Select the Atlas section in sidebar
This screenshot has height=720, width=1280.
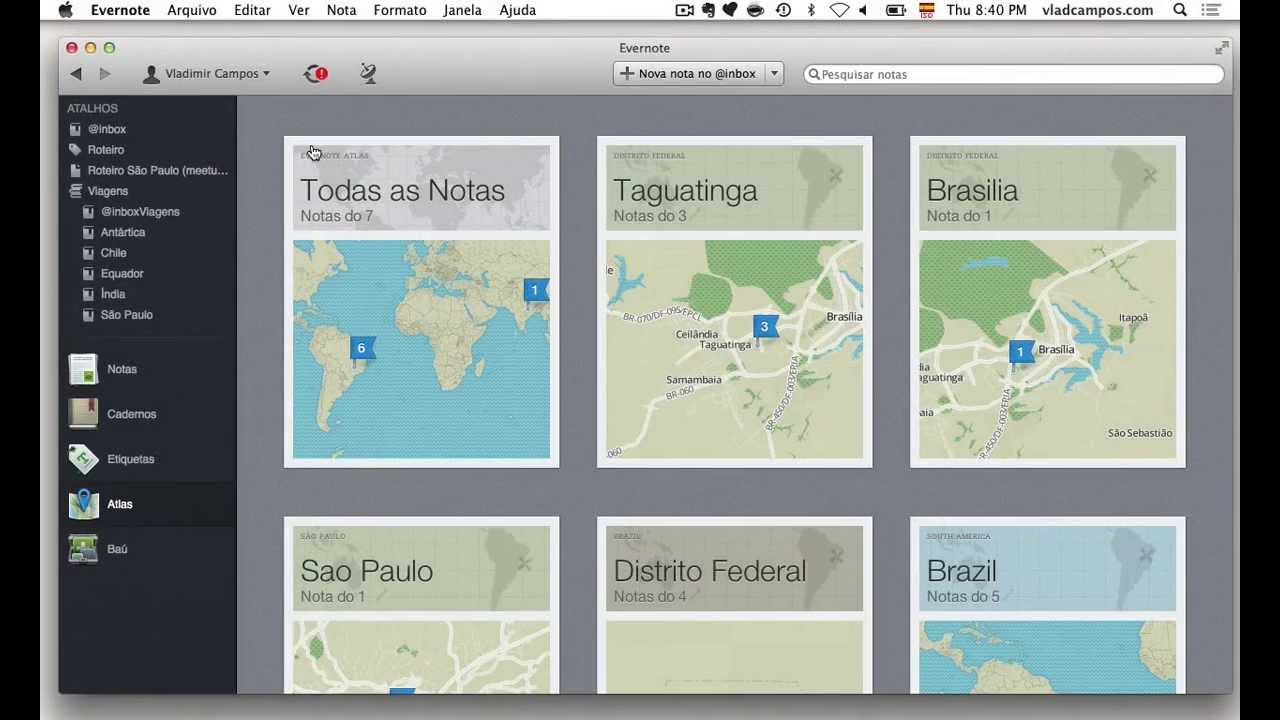pyautogui.click(x=148, y=504)
